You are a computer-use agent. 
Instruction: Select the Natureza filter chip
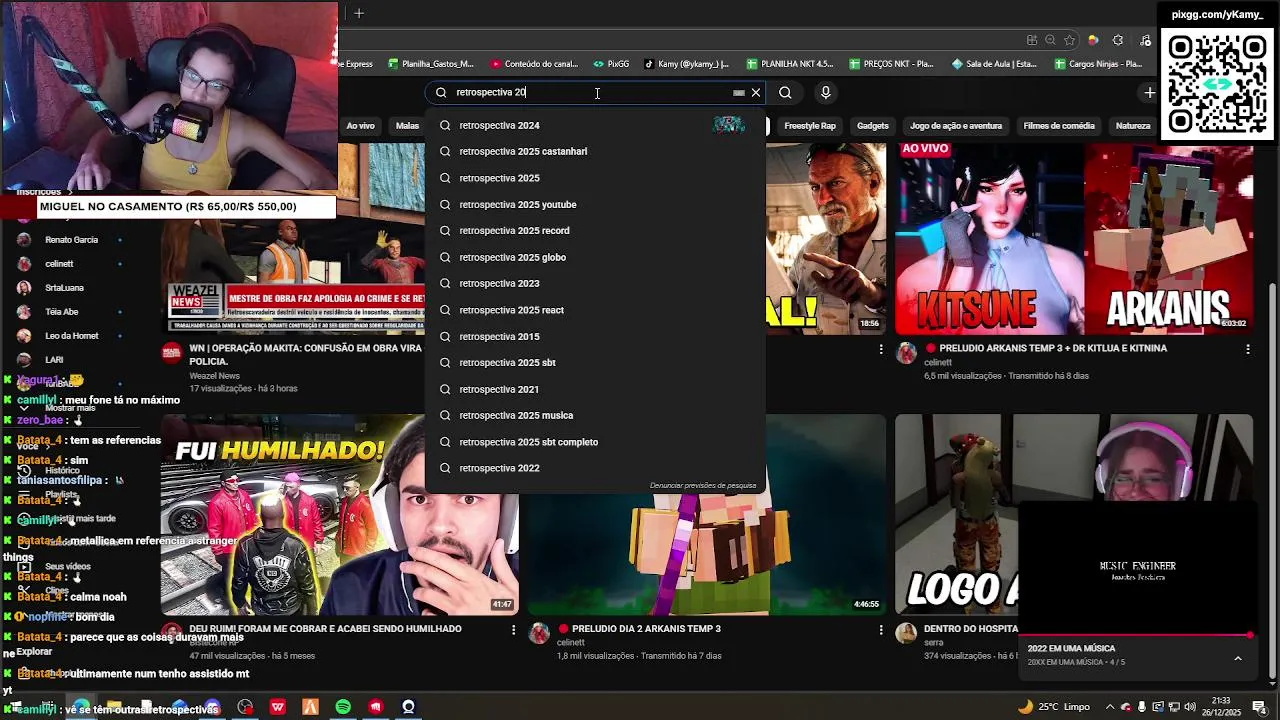pyautogui.click(x=1133, y=126)
